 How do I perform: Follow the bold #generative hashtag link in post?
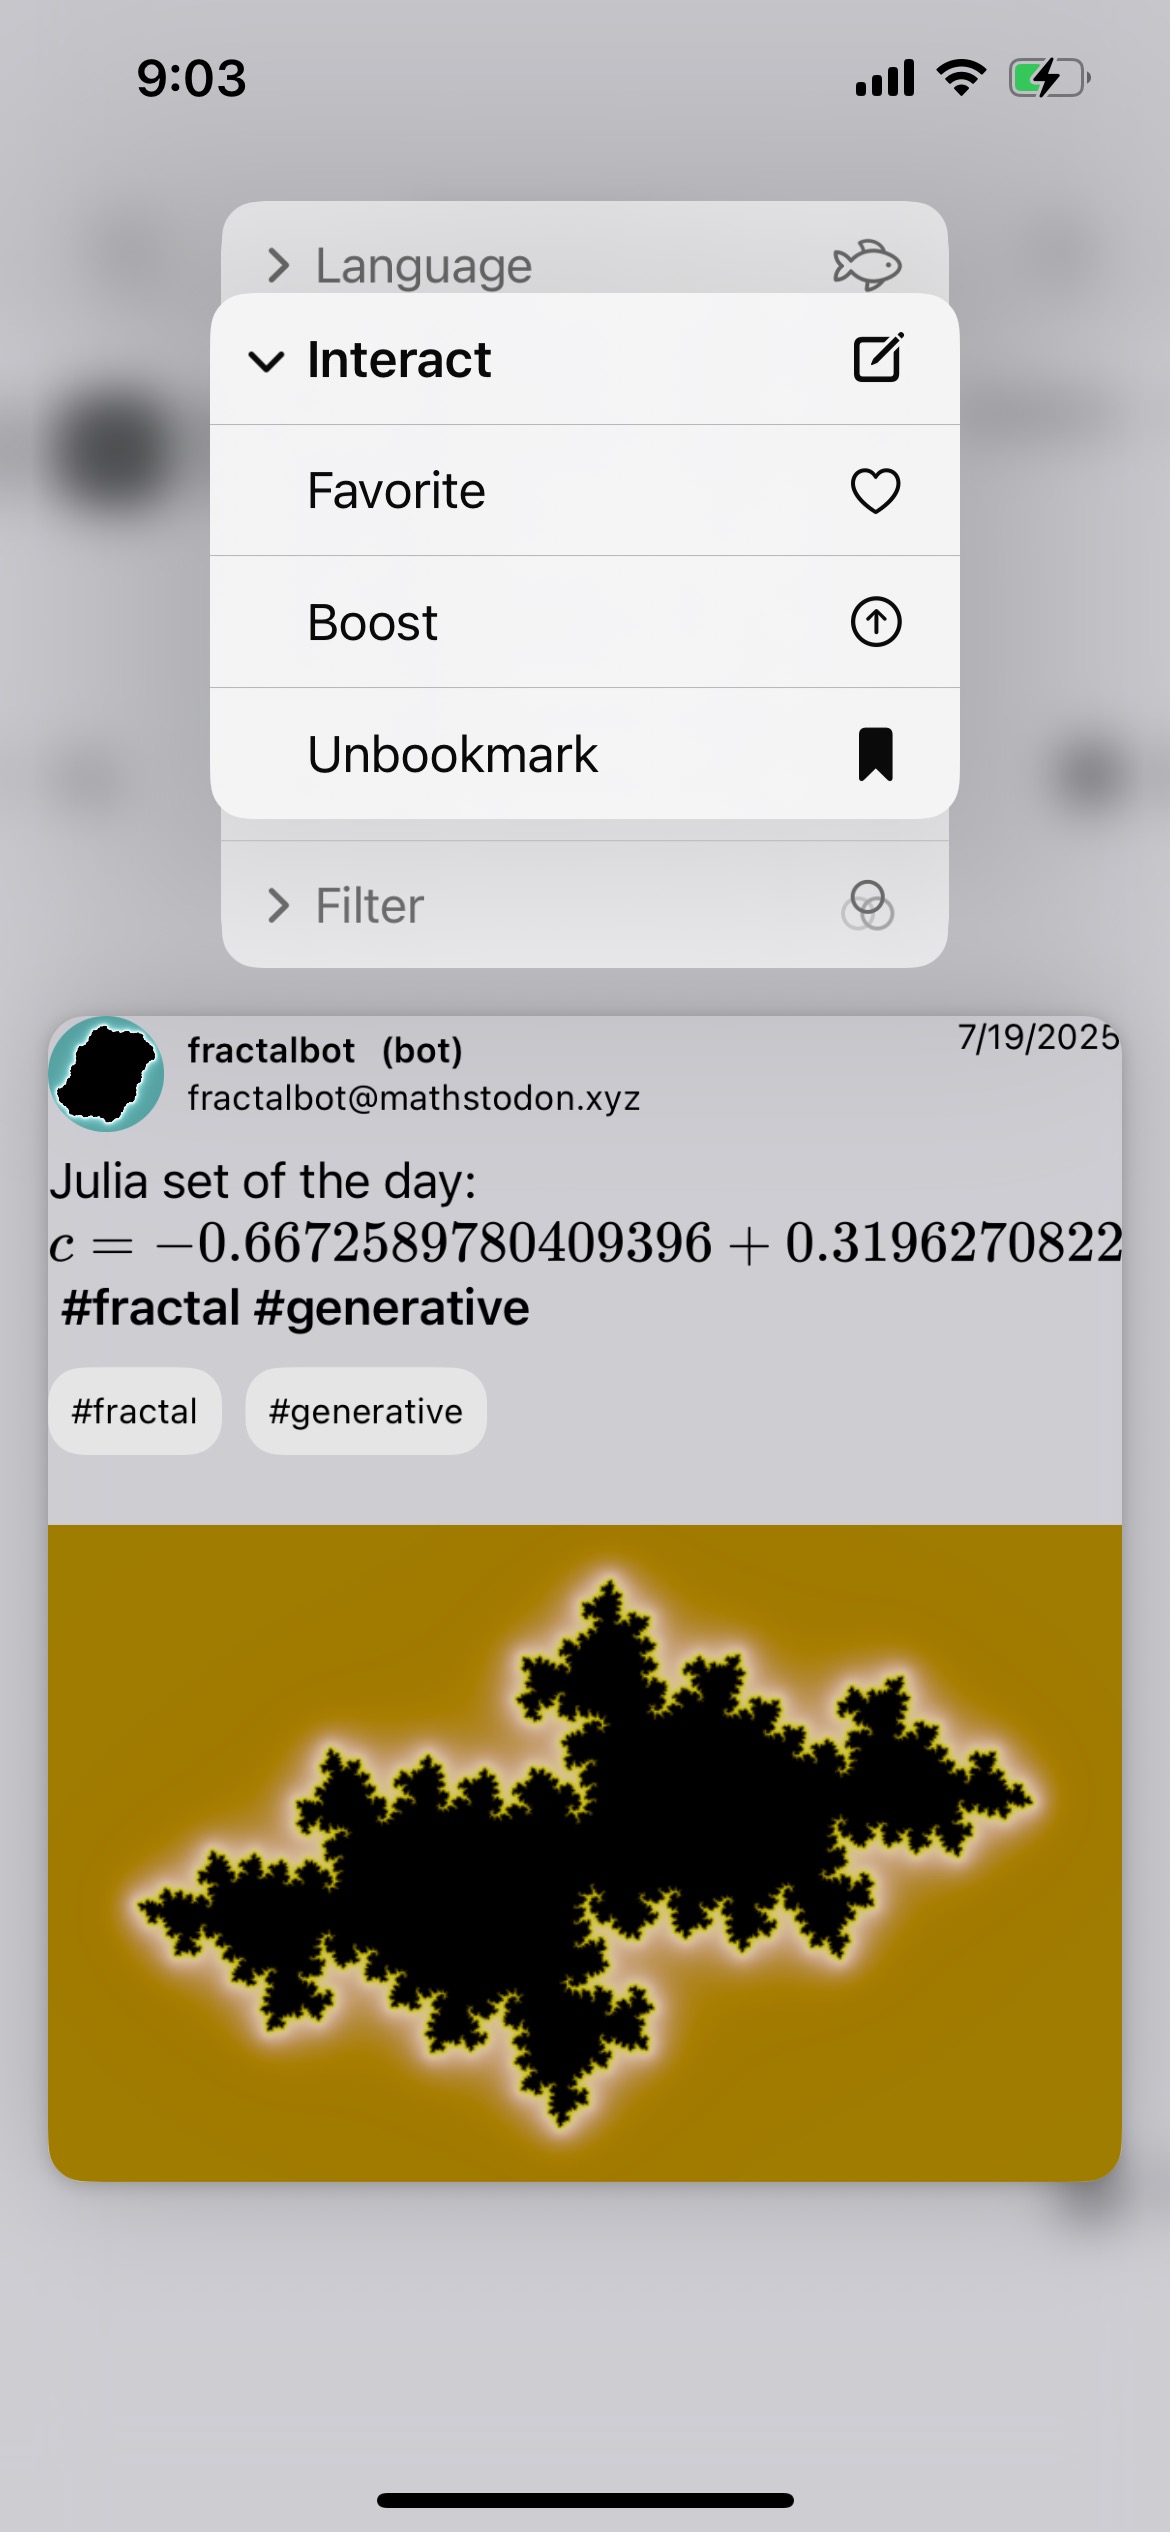coord(392,1308)
